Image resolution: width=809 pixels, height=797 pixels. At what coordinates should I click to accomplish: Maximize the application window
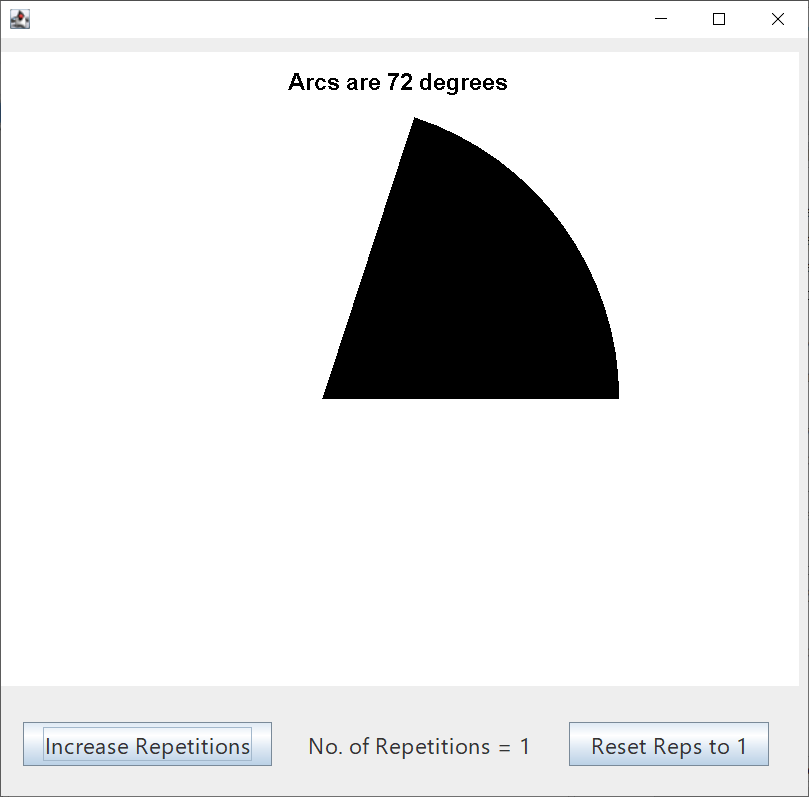[x=718, y=19]
